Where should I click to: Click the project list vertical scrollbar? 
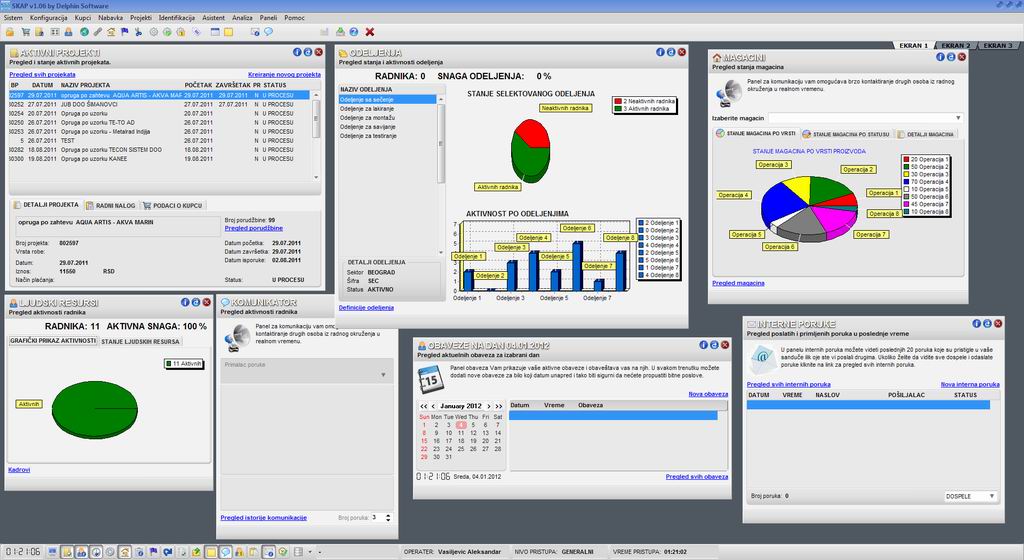(316, 136)
